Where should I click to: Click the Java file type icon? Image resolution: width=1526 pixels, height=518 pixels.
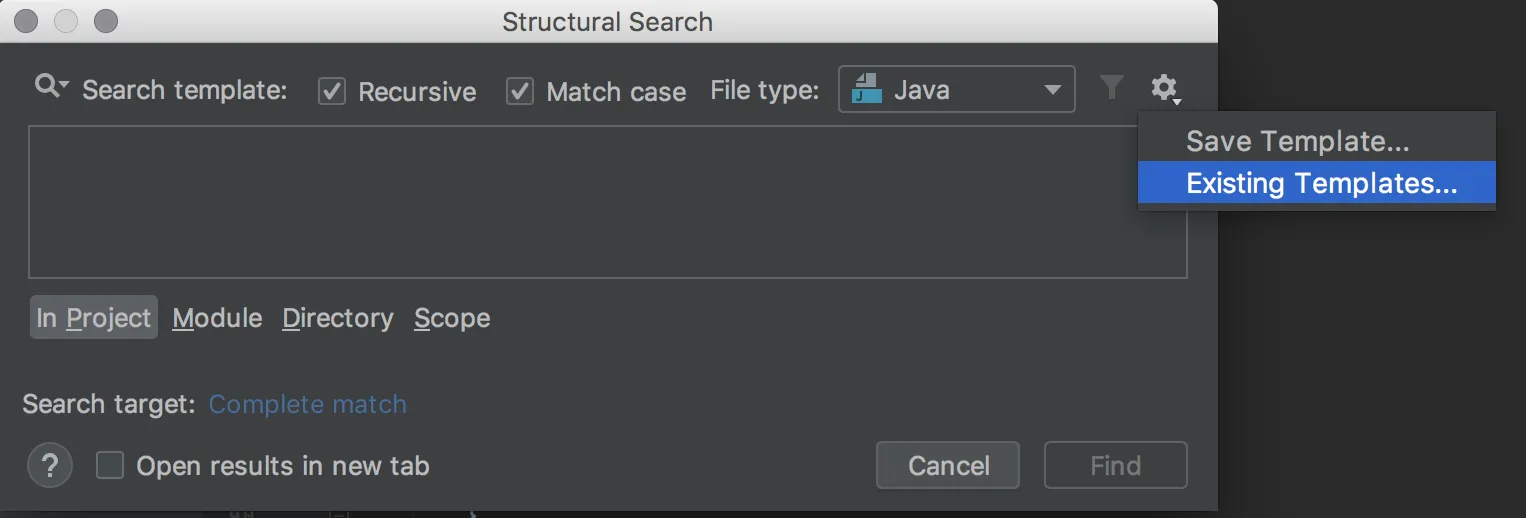tap(866, 90)
